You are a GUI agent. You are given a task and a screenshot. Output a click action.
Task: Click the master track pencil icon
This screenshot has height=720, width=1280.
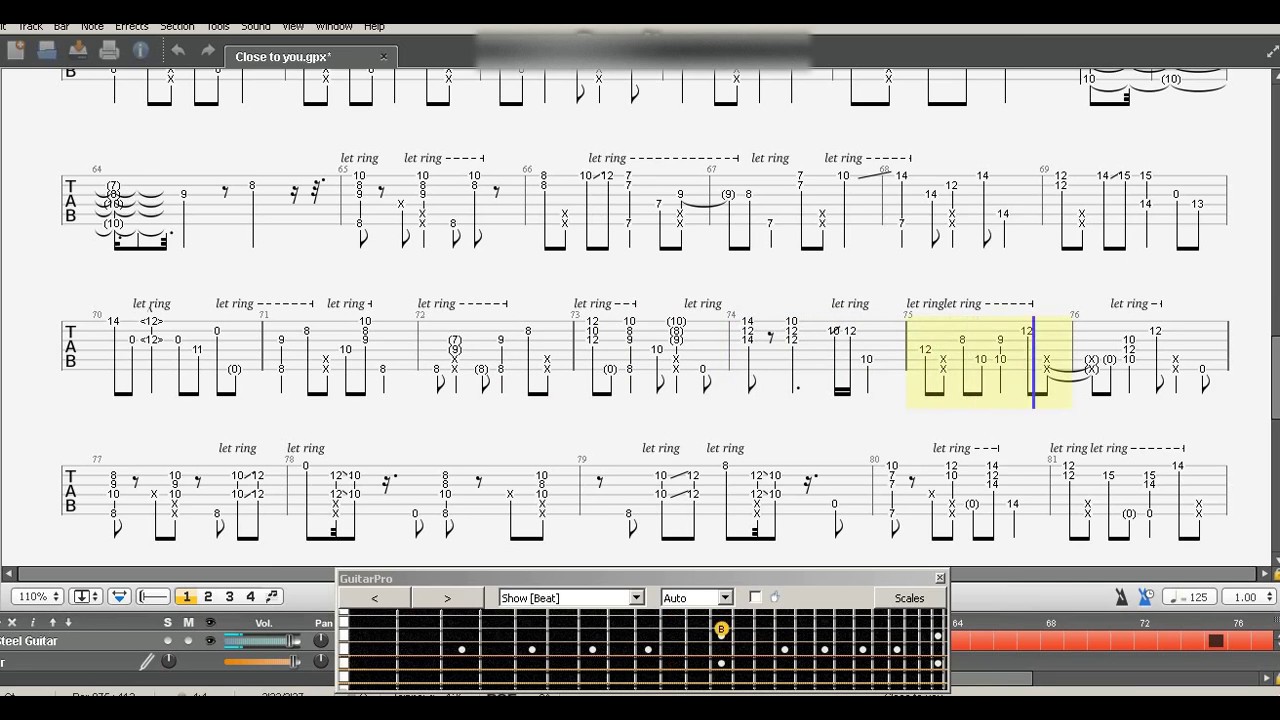pyautogui.click(x=147, y=661)
